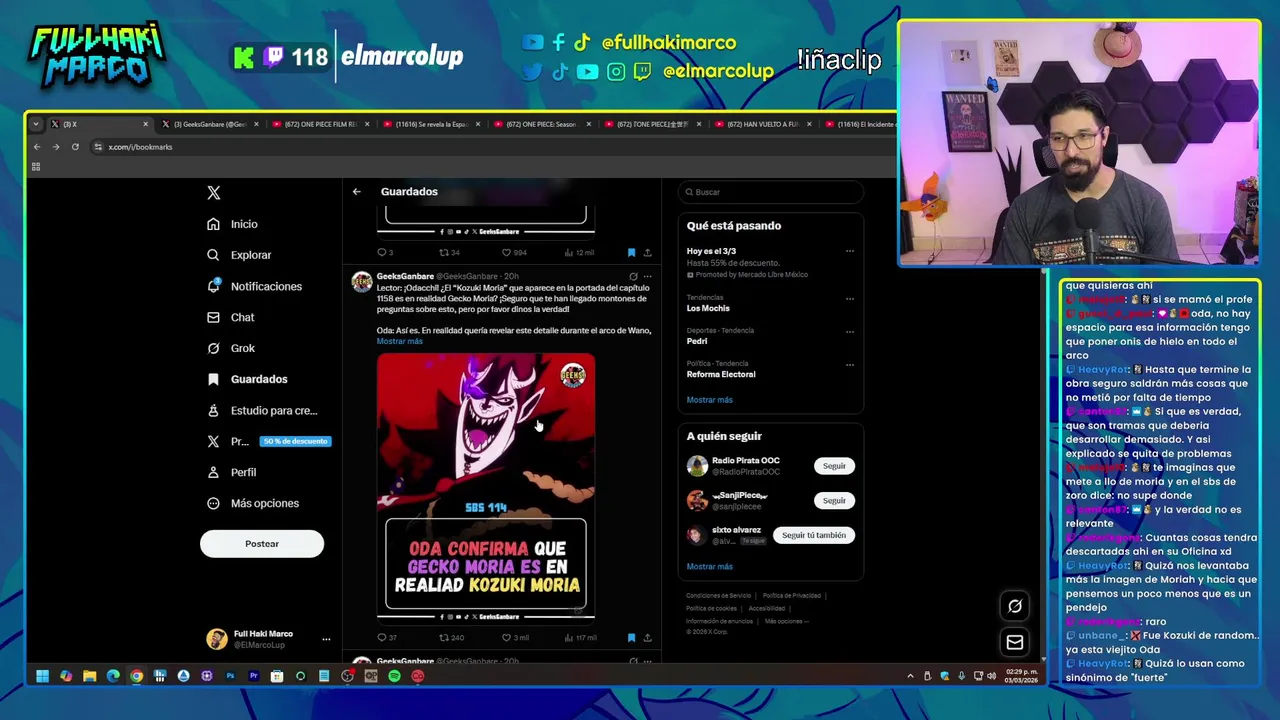Remove the bookmark on the Moria post
The height and width of the screenshot is (720, 1280).
point(631,638)
